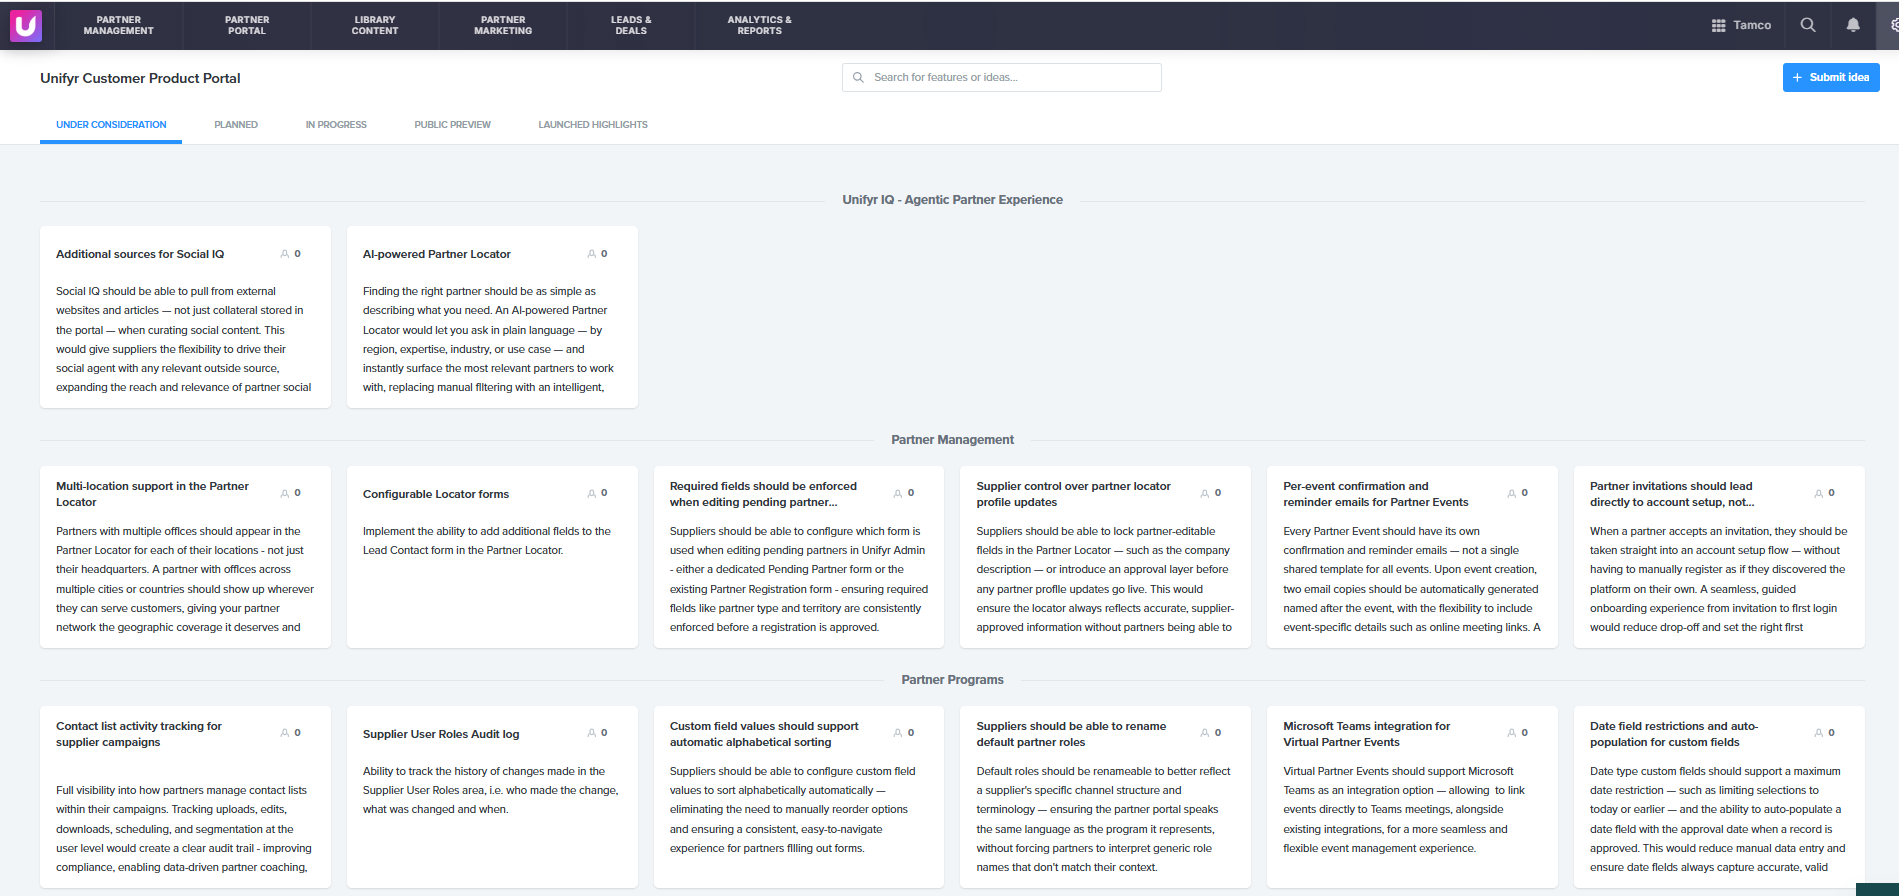Vote on Multi-location support in Partner Locator
The image size is (1899, 896).
tap(291, 493)
